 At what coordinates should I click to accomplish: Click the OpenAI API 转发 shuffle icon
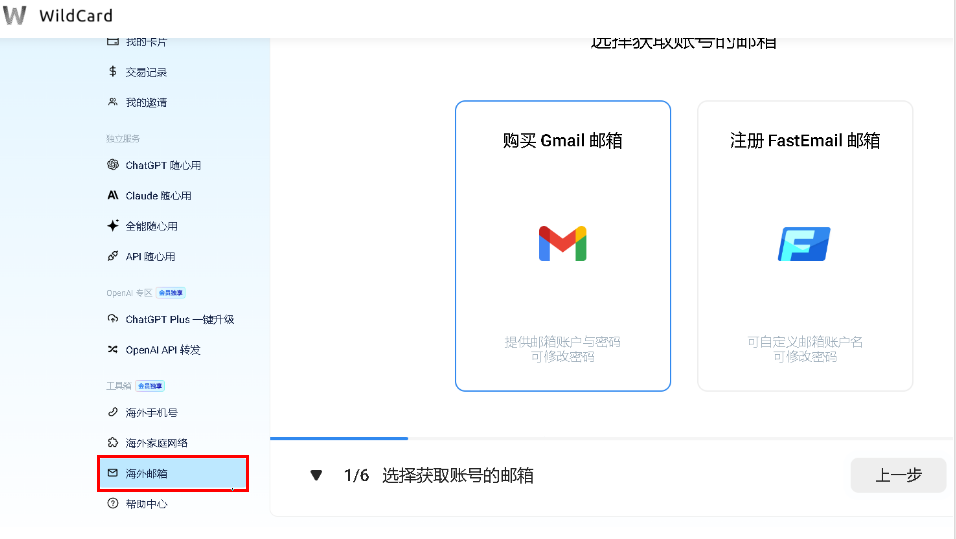113,349
